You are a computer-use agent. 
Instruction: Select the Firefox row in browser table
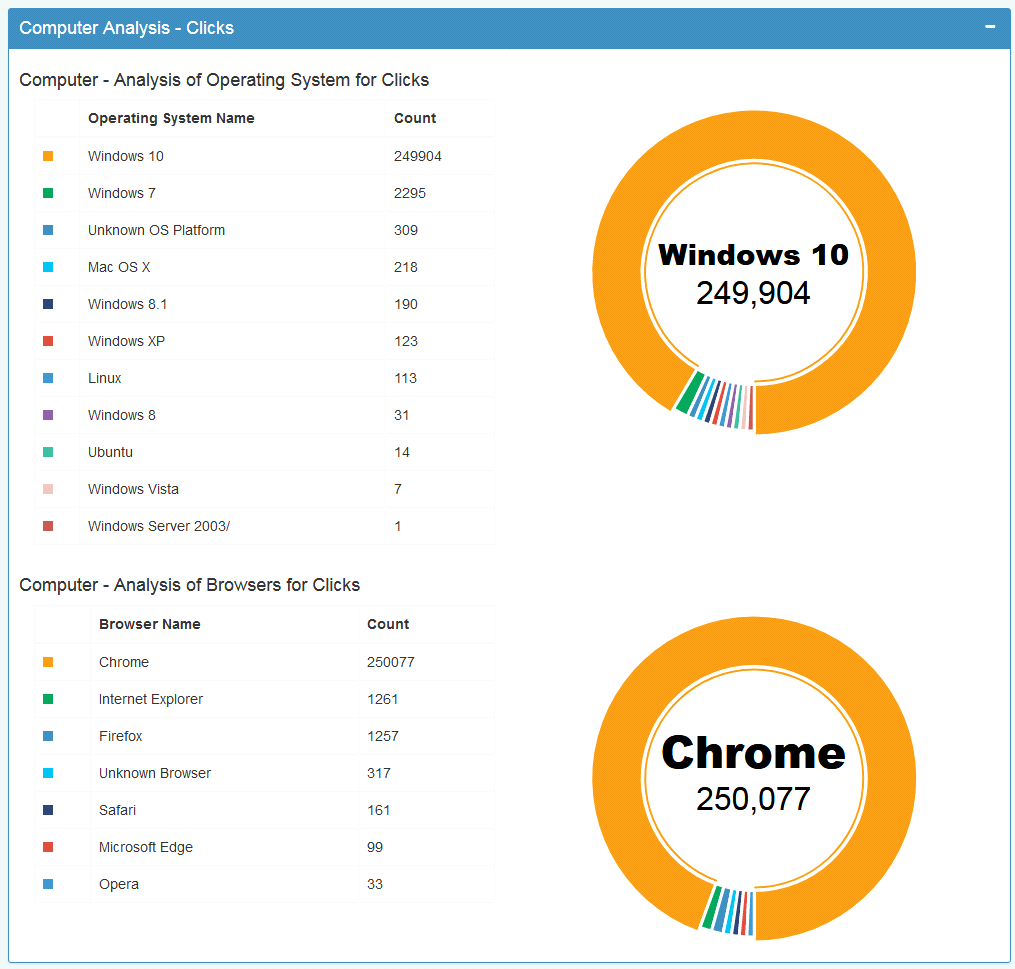click(x=121, y=736)
